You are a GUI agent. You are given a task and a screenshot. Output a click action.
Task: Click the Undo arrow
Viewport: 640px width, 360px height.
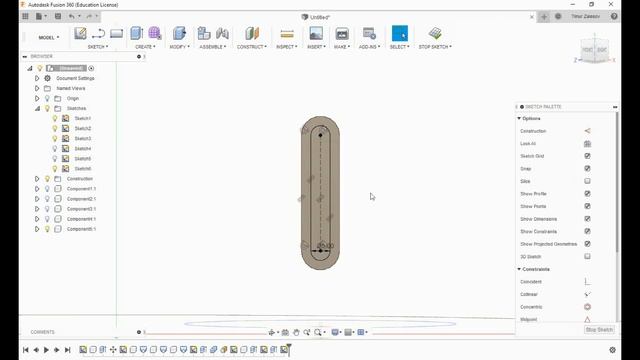click(x=72, y=16)
